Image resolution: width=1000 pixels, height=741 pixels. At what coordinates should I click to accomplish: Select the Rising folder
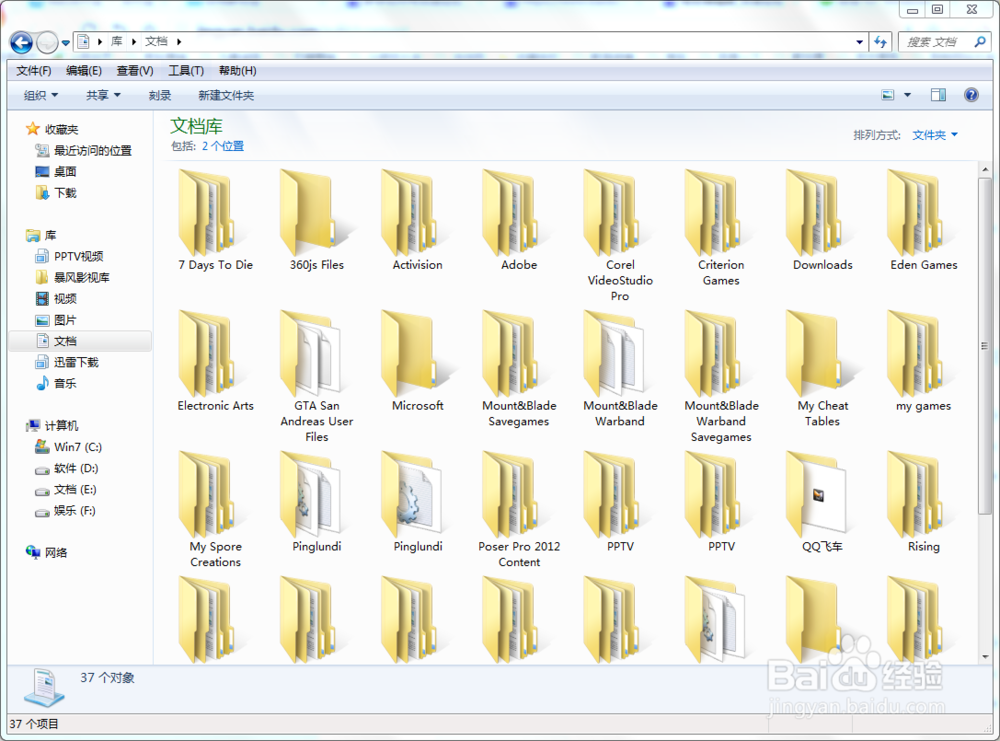coord(923,503)
